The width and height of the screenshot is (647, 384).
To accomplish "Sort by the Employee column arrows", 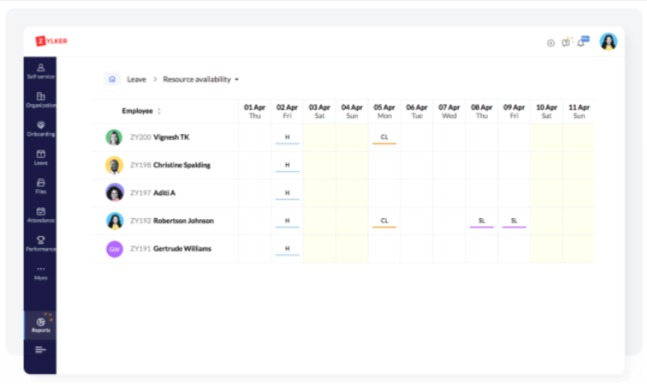I will click(159, 111).
